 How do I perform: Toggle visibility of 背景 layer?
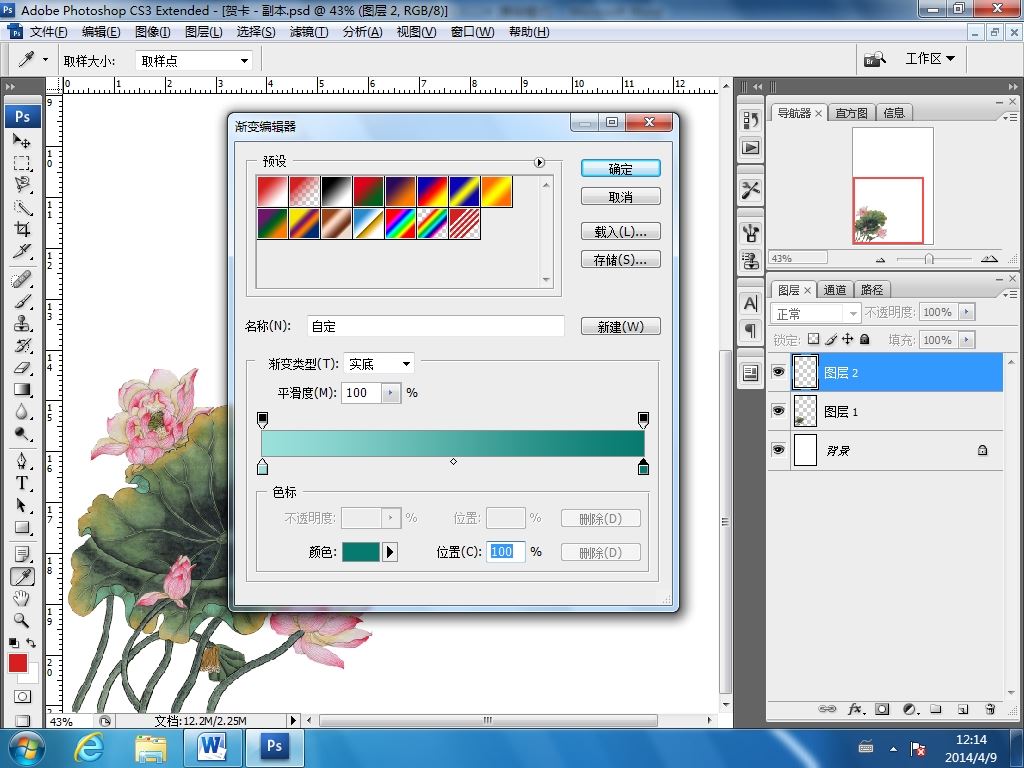pyautogui.click(x=778, y=450)
